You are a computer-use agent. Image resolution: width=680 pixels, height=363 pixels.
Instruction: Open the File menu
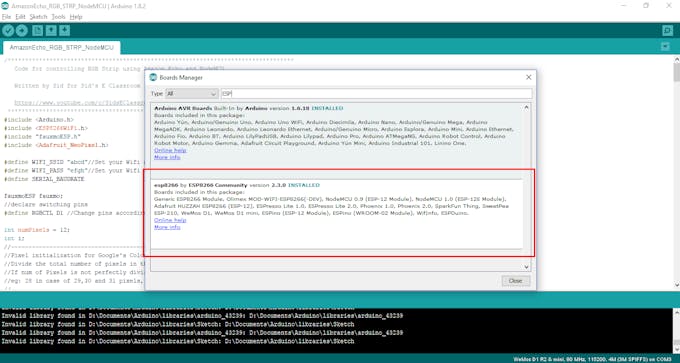6,17
